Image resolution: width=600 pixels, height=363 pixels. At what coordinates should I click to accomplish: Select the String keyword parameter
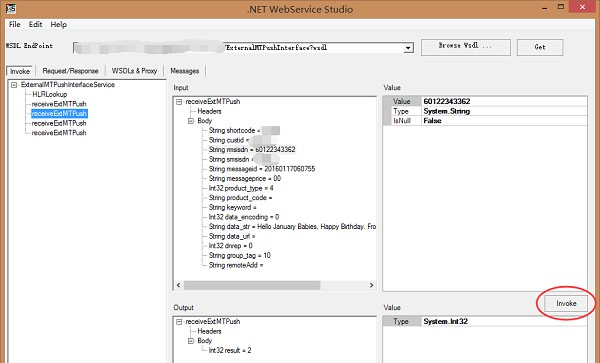pyautogui.click(x=233, y=207)
